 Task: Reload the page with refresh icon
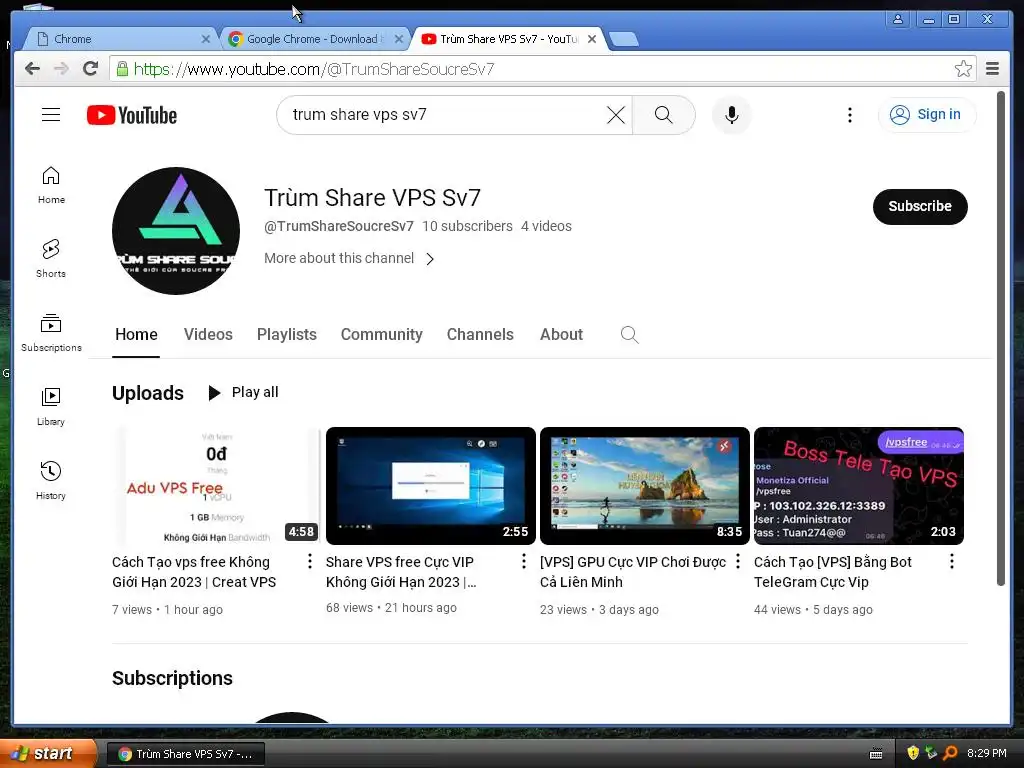pyautogui.click(x=91, y=69)
